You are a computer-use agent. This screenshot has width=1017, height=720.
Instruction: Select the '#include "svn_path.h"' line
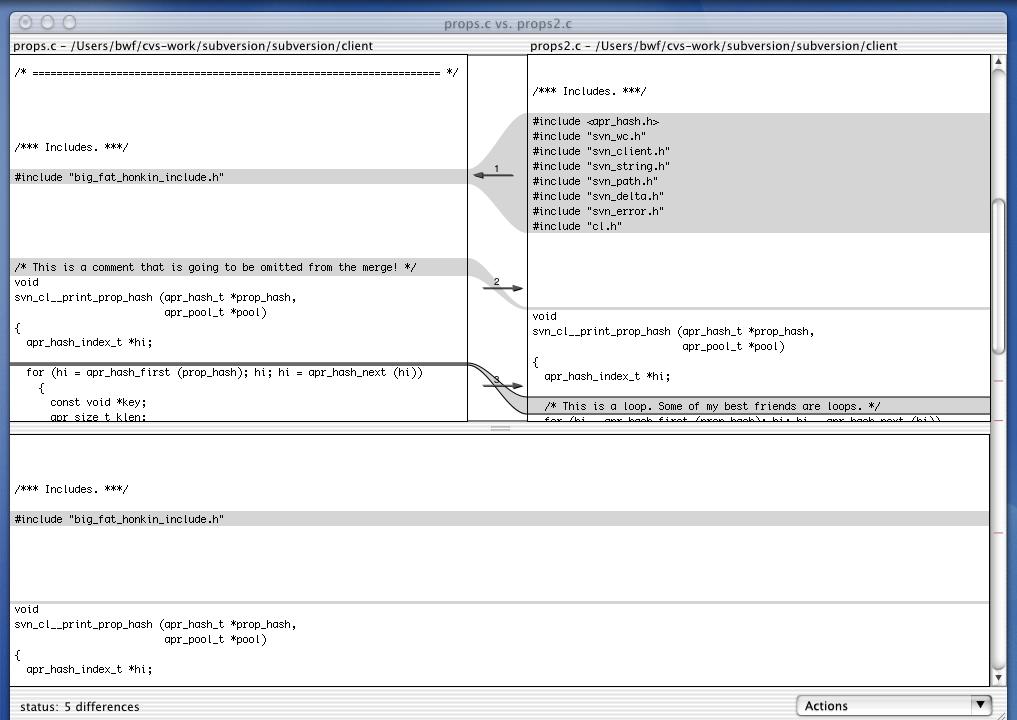(x=759, y=181)
